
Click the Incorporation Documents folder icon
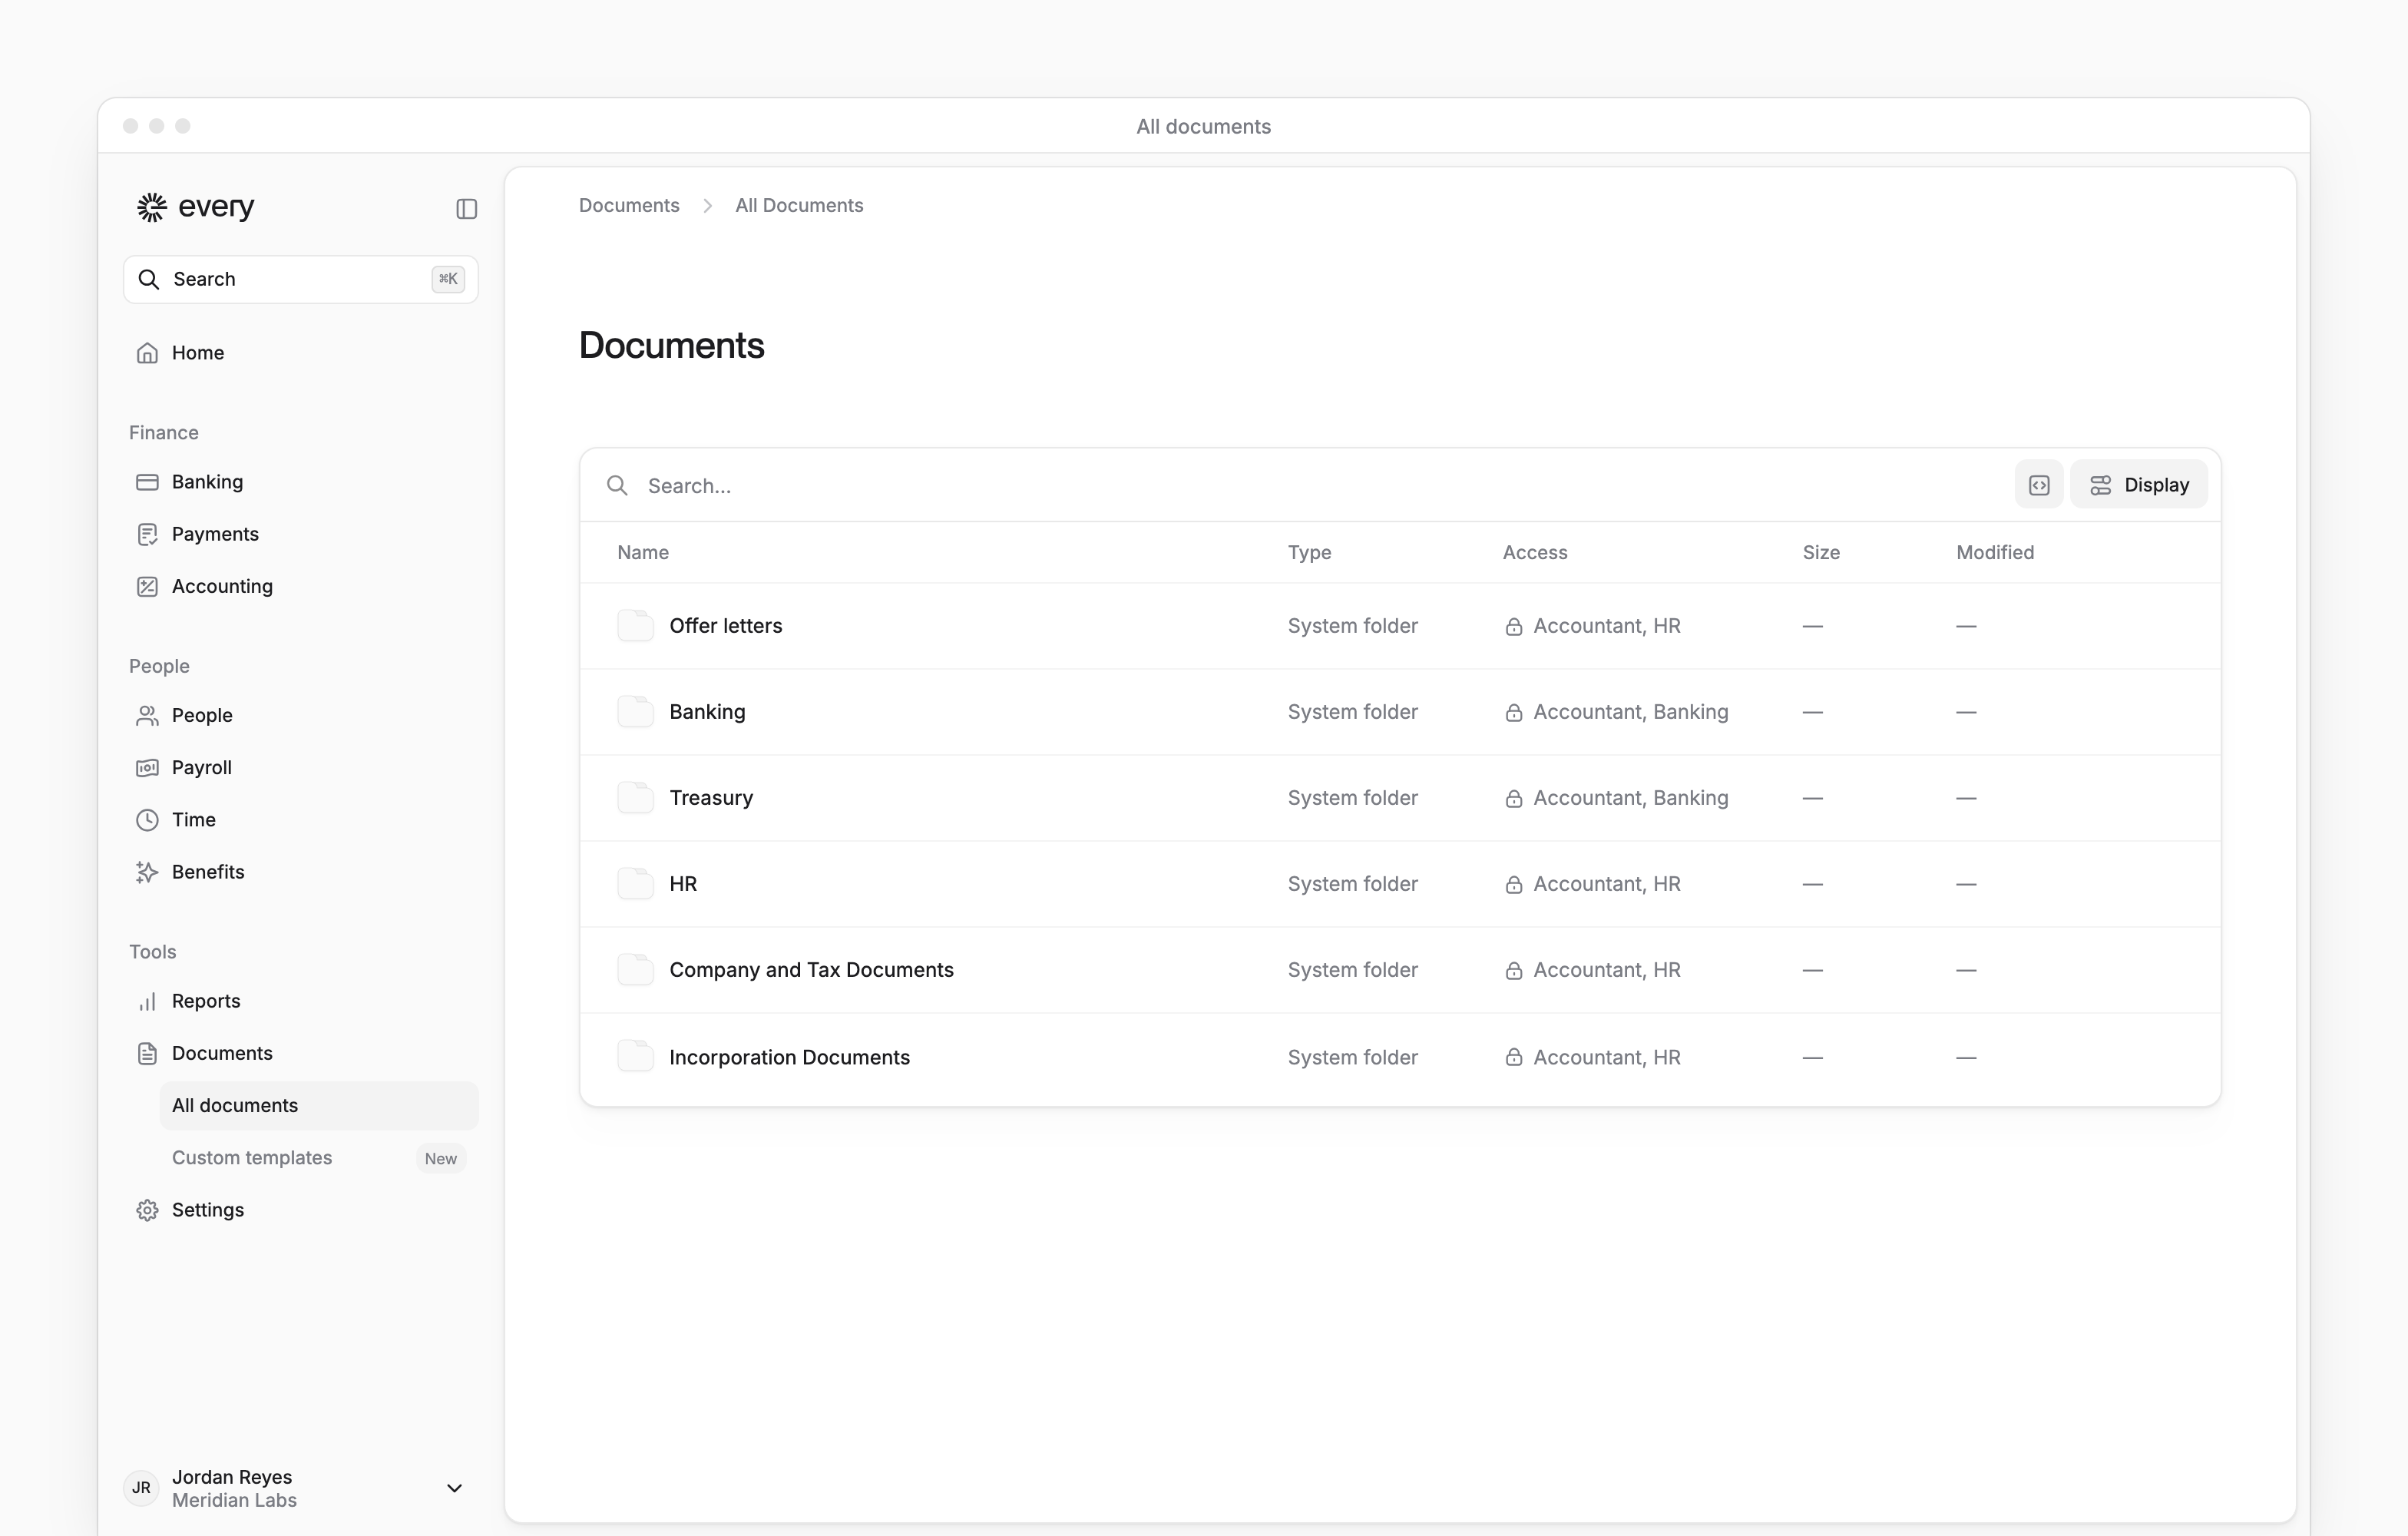[x=635, y=1057]
